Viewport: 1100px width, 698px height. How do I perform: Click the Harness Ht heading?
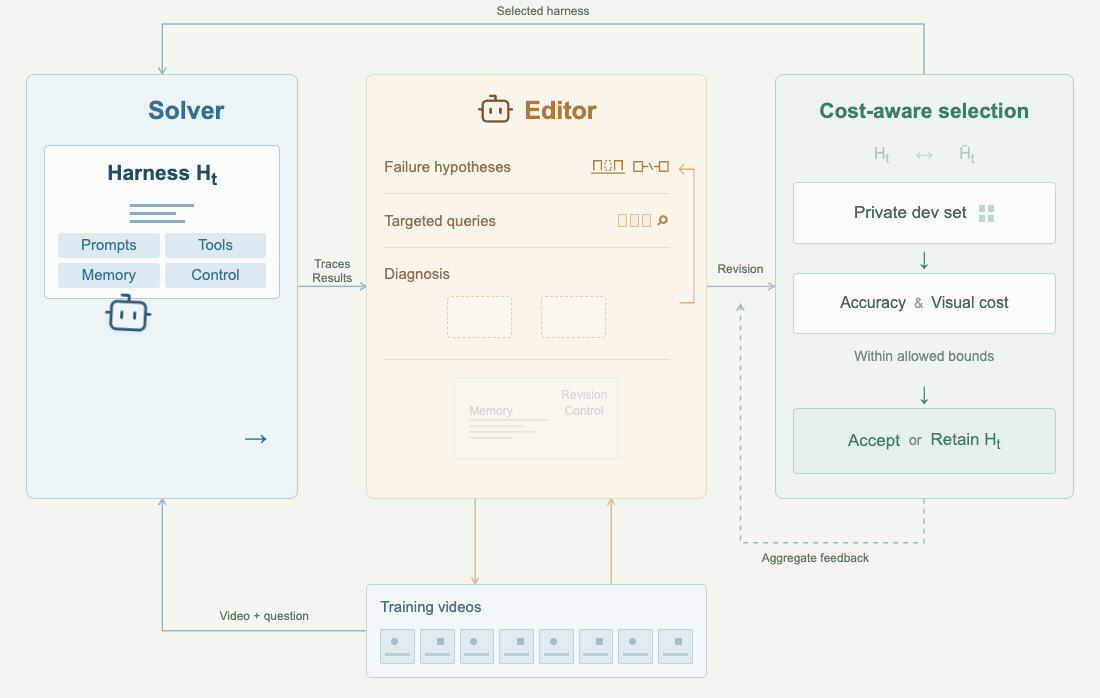coord(162,173)
